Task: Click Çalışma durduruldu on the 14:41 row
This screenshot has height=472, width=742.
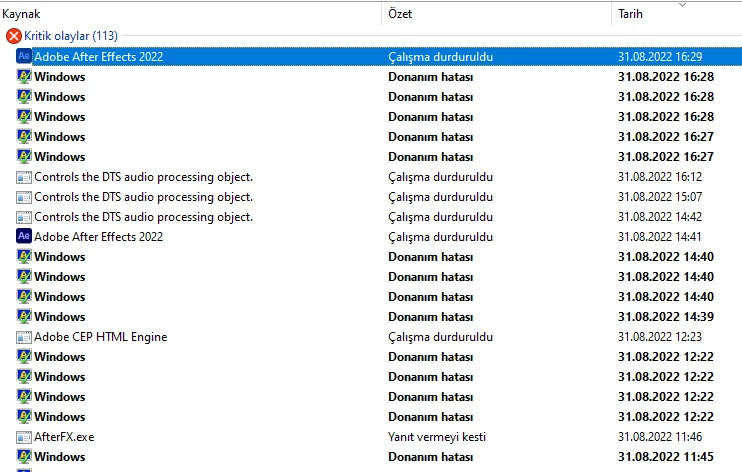Action: (x=441, y=237)
